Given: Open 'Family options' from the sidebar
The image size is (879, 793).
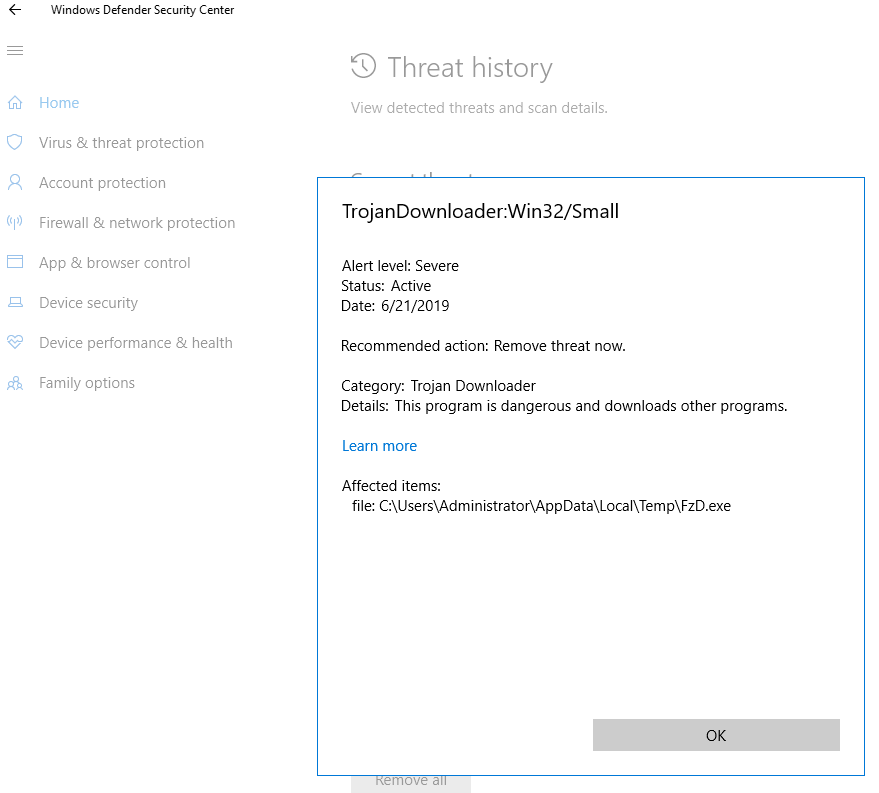Looking at the screenshot, I should pyautogui.click(x=87, y=382).
